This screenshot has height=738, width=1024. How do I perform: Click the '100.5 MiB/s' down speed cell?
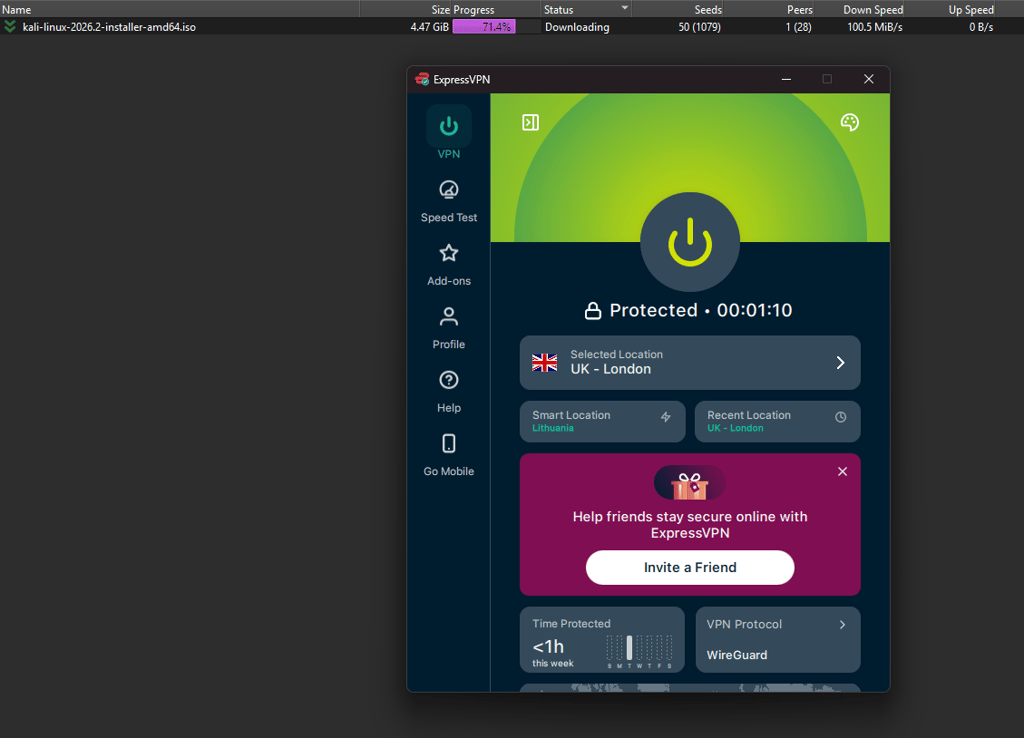click(x=875, y=27)
